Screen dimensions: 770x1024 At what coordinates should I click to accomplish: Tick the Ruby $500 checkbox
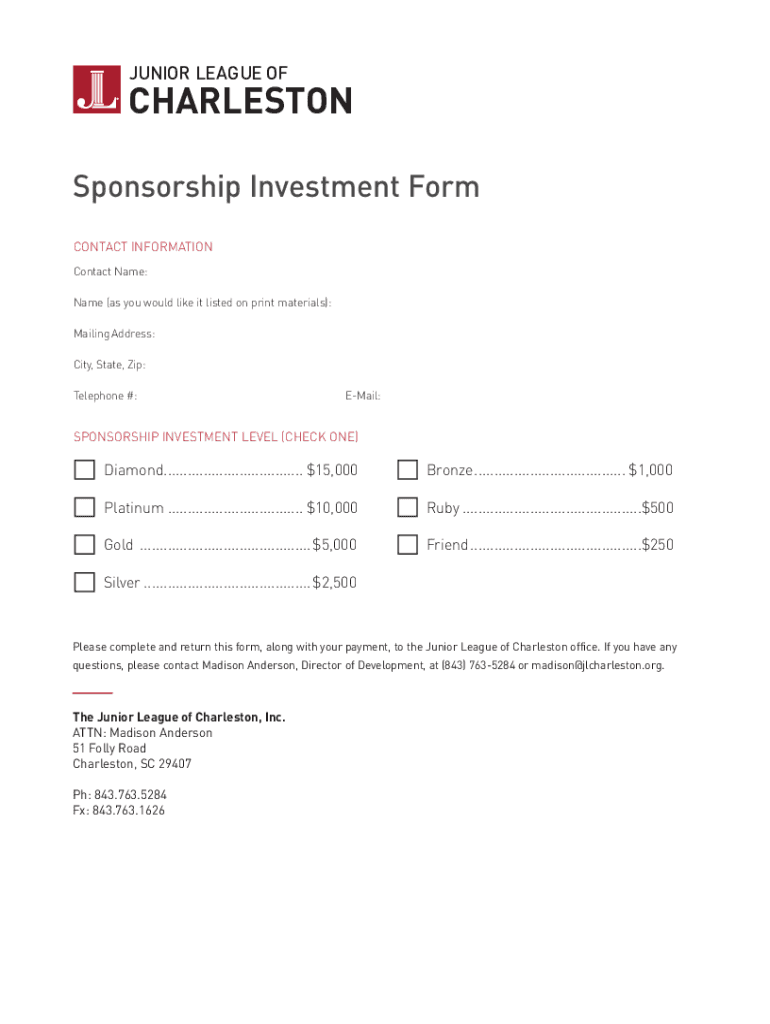point(407,507)
